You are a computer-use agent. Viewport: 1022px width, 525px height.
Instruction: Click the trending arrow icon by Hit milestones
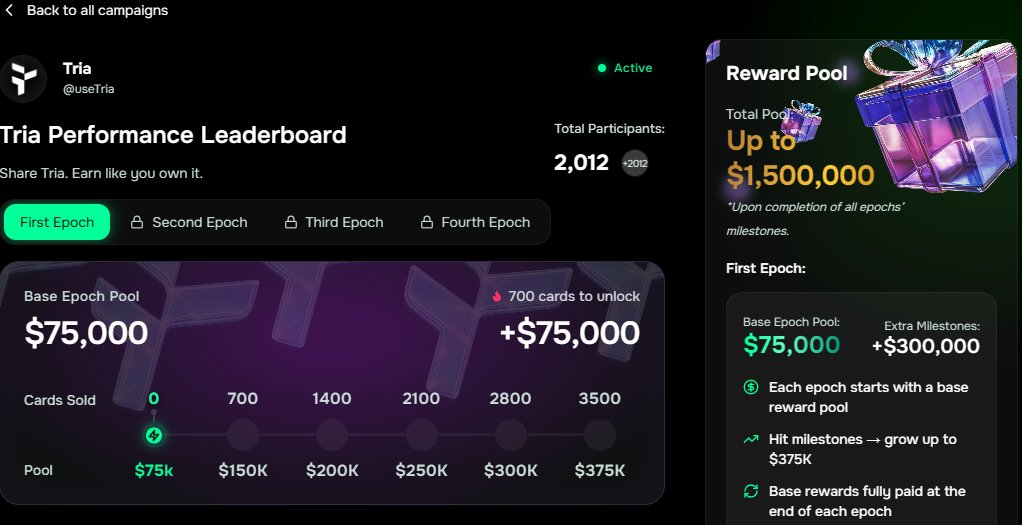751,439
